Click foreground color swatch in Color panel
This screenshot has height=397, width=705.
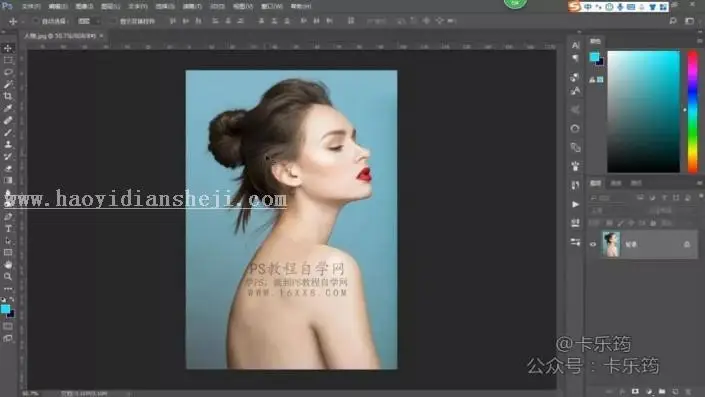pos(594,57)
